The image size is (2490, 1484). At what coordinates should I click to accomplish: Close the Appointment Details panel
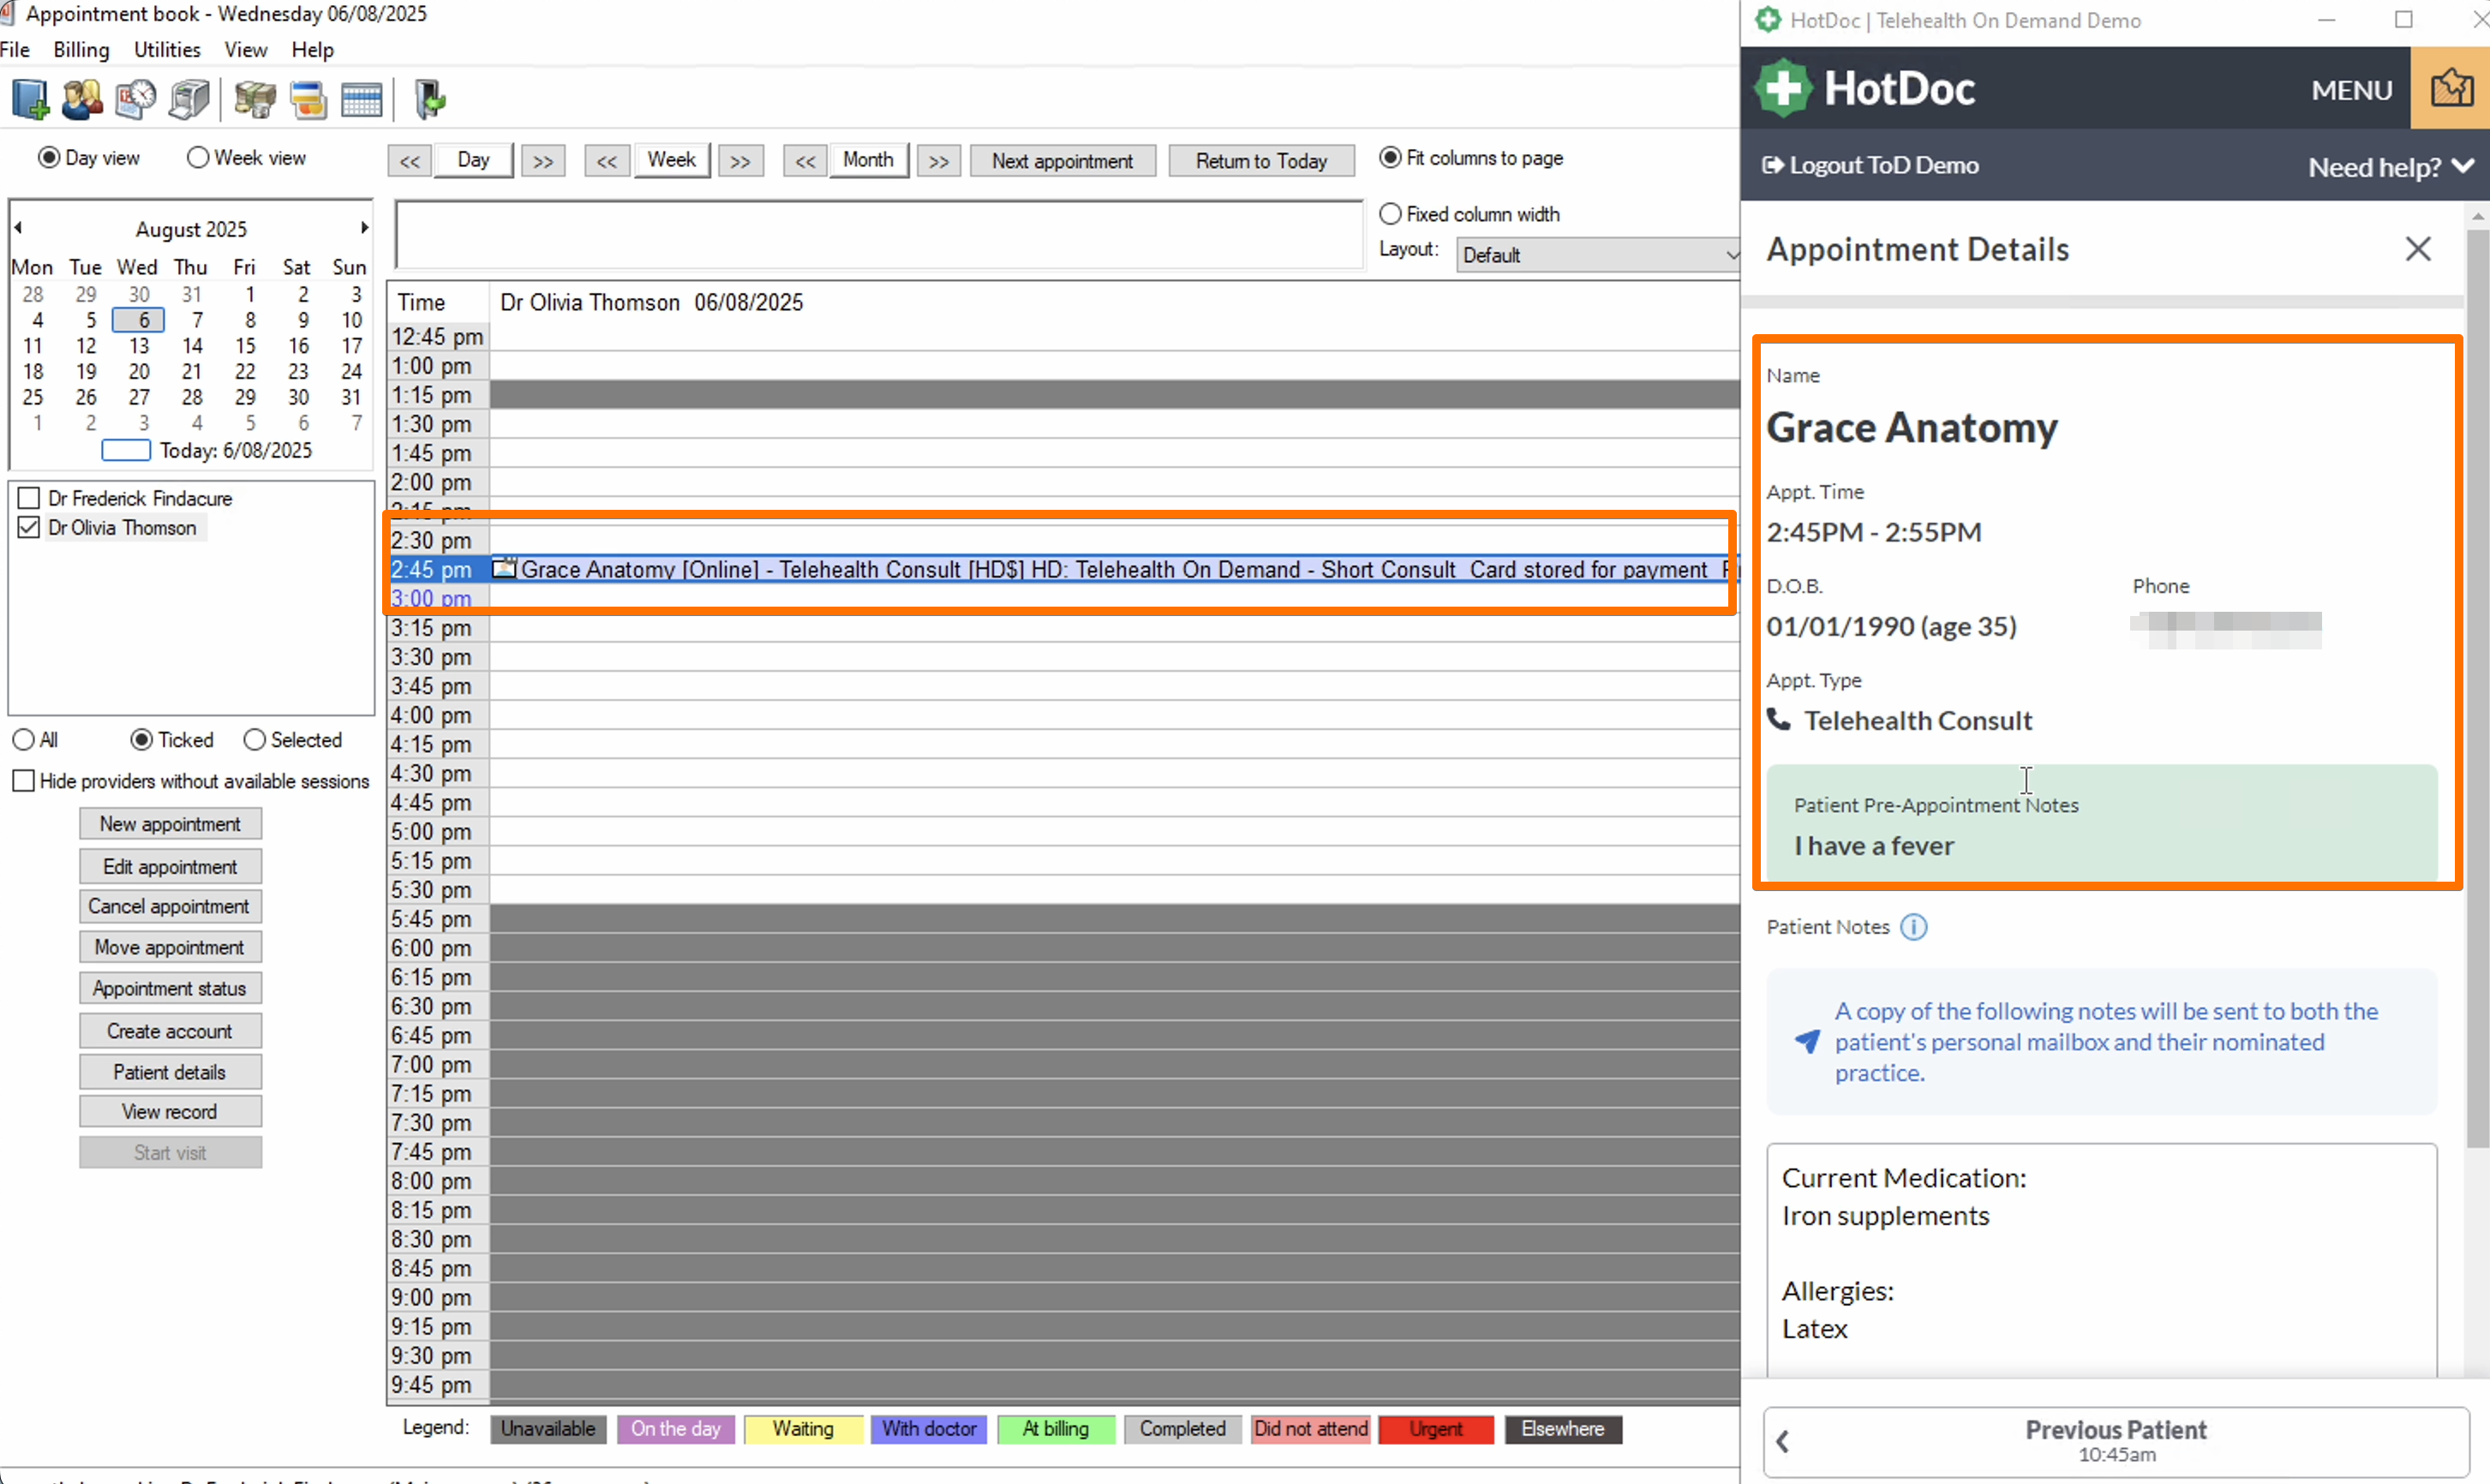point(2418,249)
